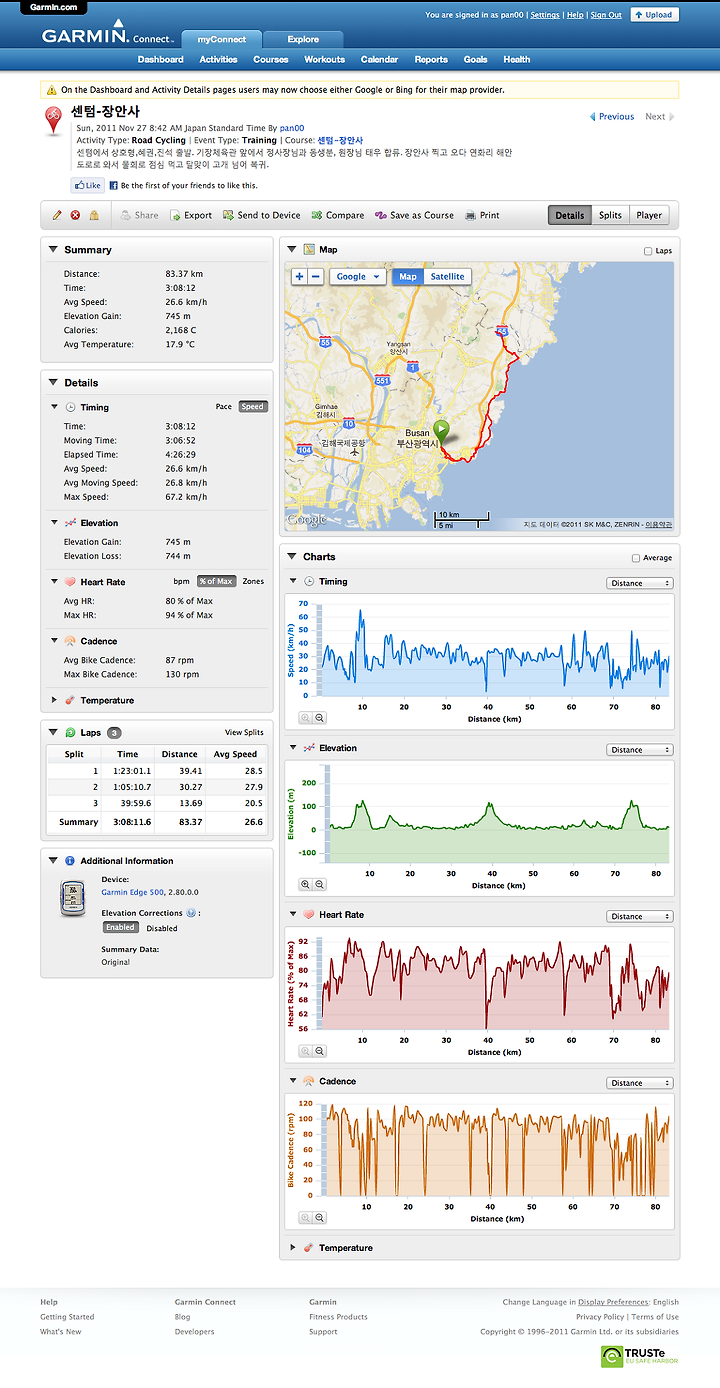Click the green start marker on the map
This screenshot has width=720, height=1388.
[442, 432]
